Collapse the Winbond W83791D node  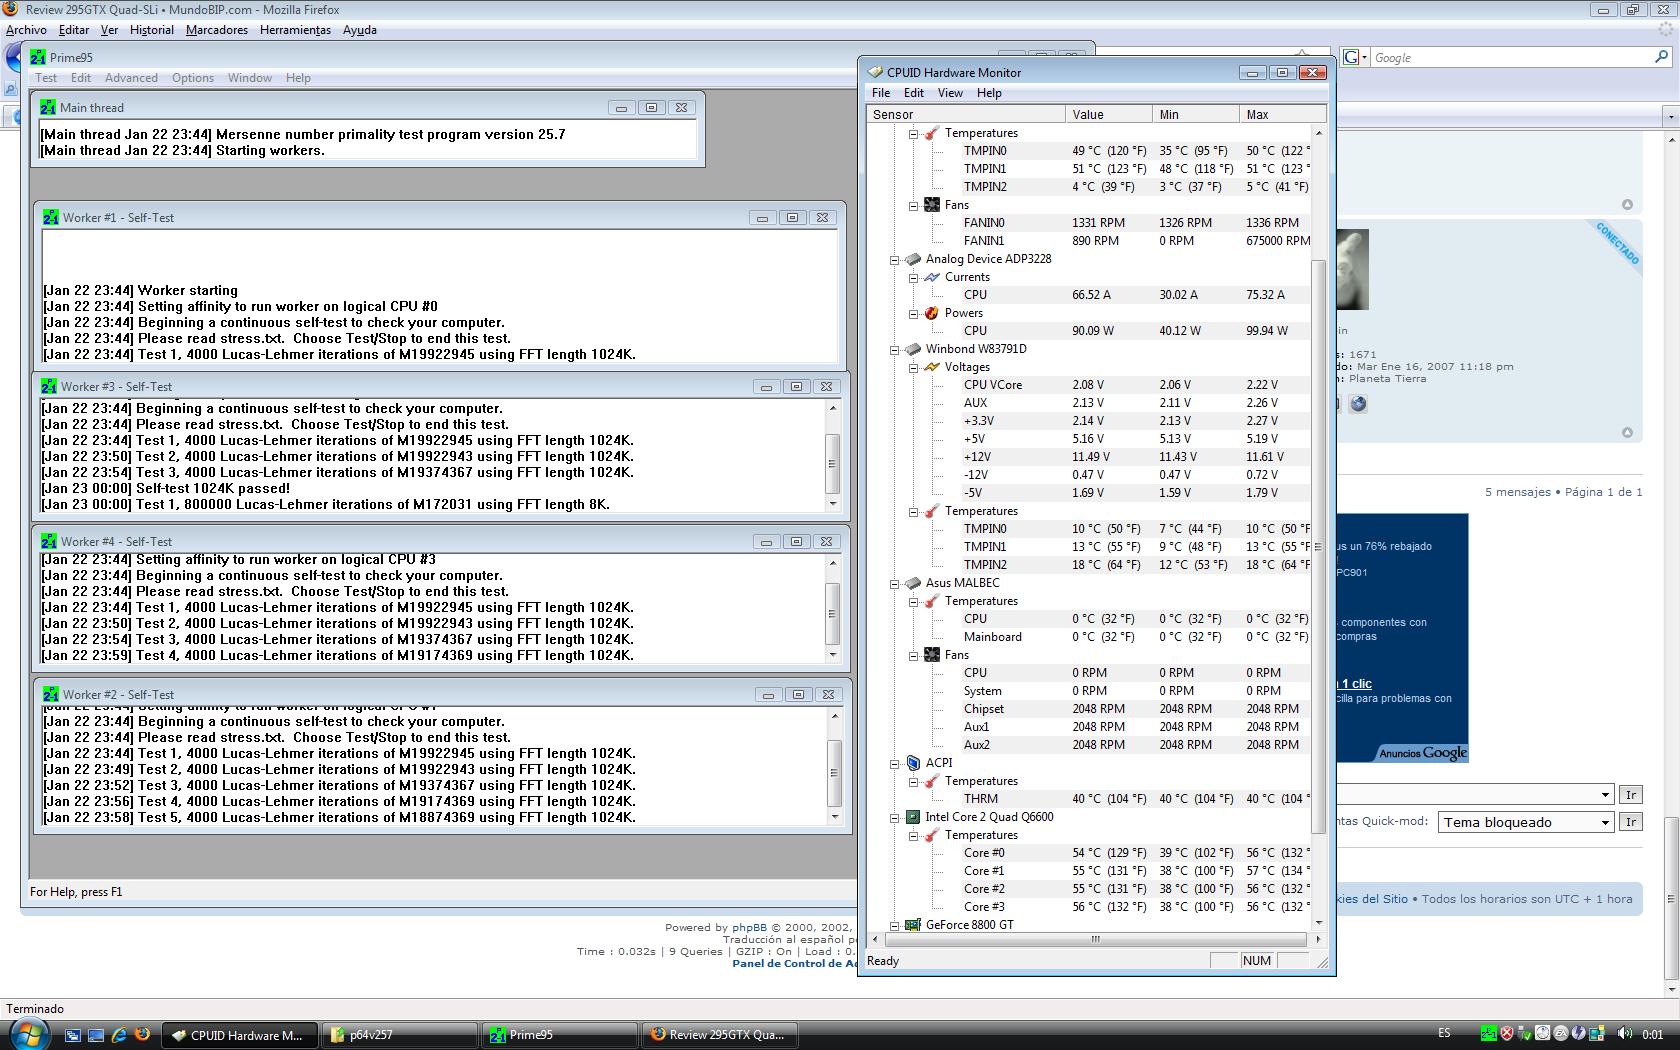coord(895,349)
